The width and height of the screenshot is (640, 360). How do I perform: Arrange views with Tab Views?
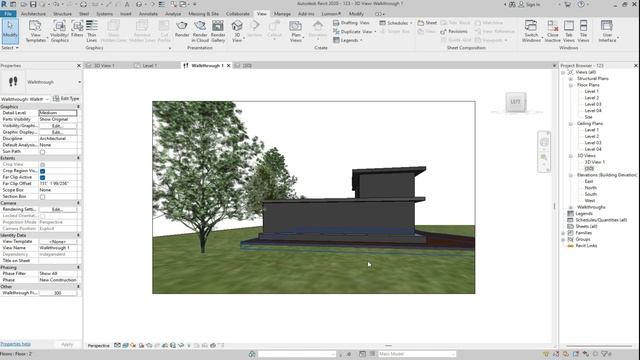coord(569,31)
